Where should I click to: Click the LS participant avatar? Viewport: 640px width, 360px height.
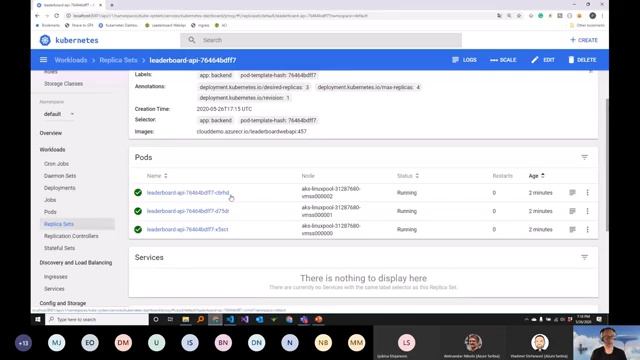406,342
